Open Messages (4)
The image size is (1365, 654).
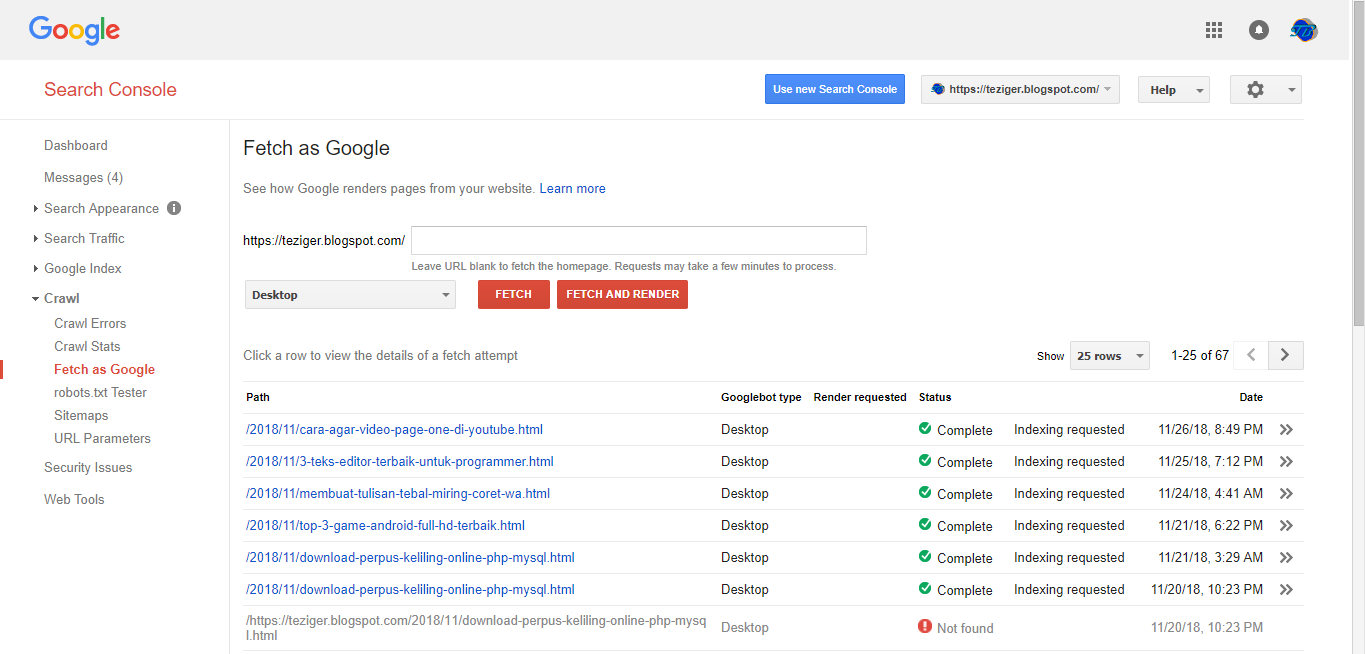click(83, 178)
